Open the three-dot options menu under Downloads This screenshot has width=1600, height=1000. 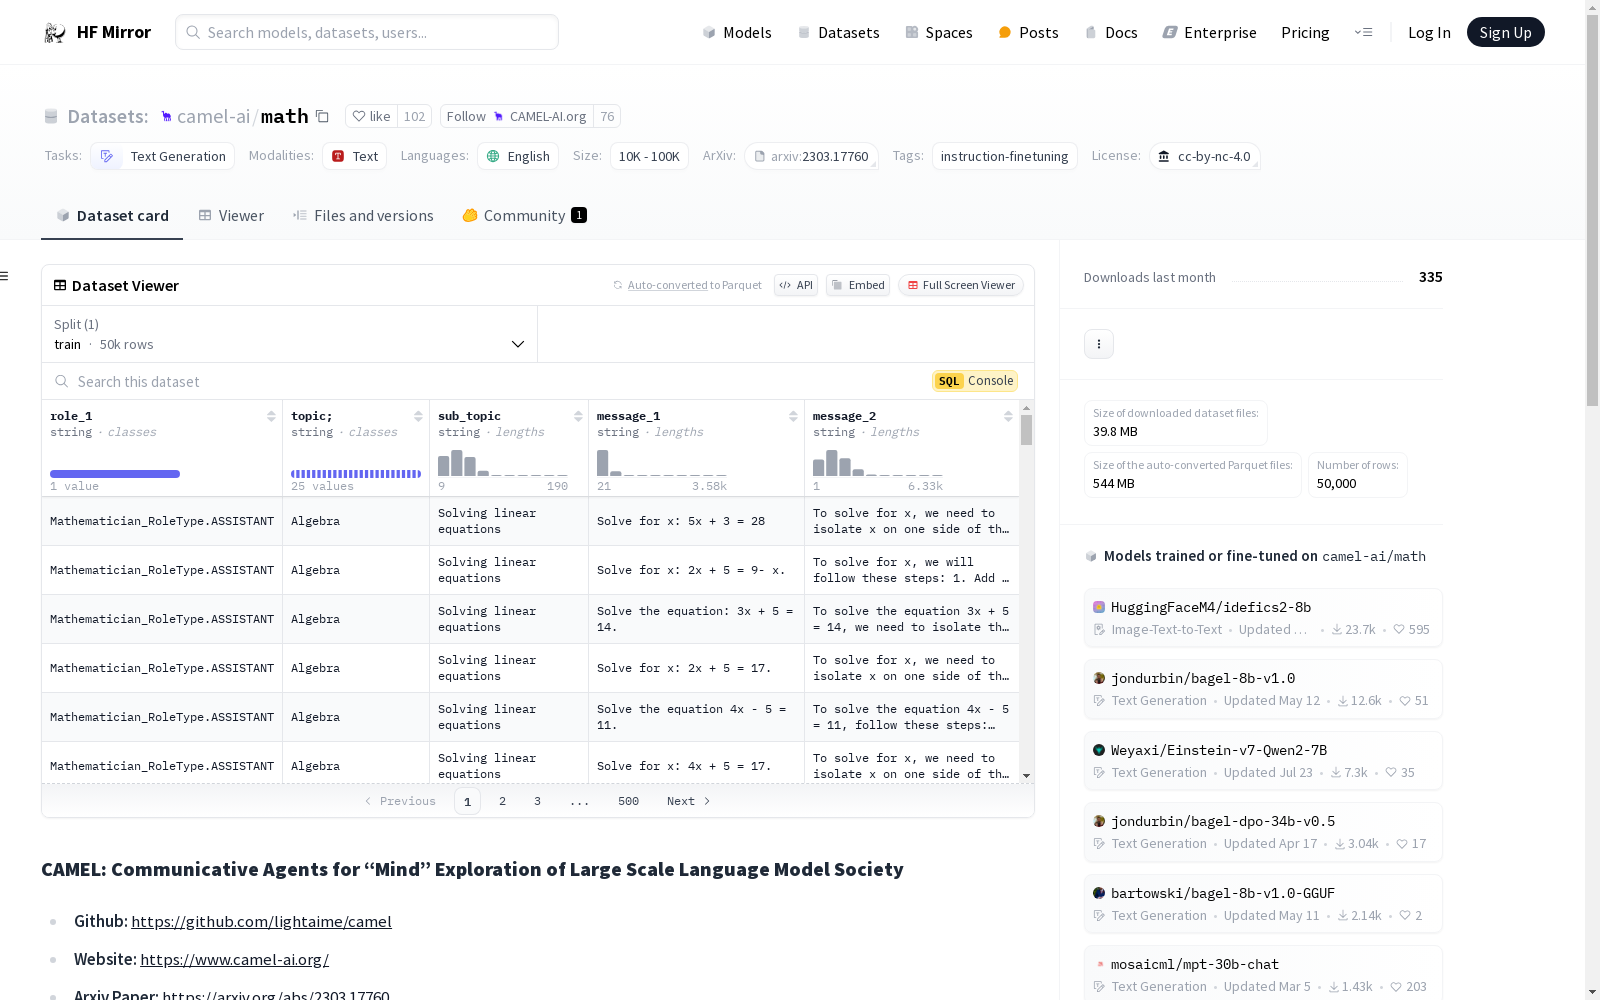click(1099, 344)
